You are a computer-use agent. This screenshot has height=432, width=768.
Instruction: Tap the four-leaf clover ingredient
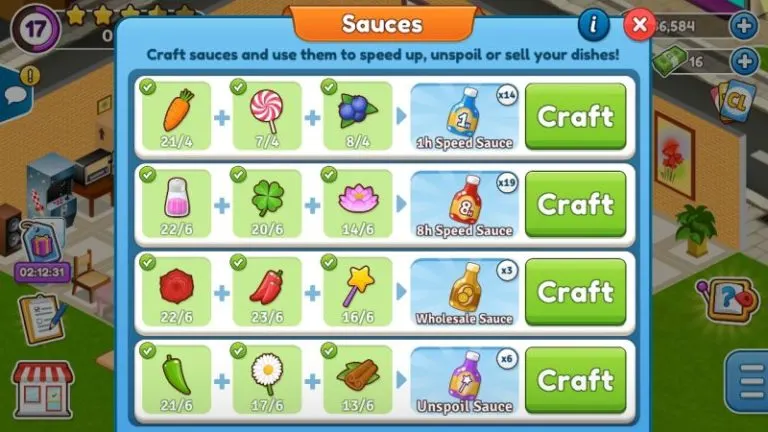267,204
